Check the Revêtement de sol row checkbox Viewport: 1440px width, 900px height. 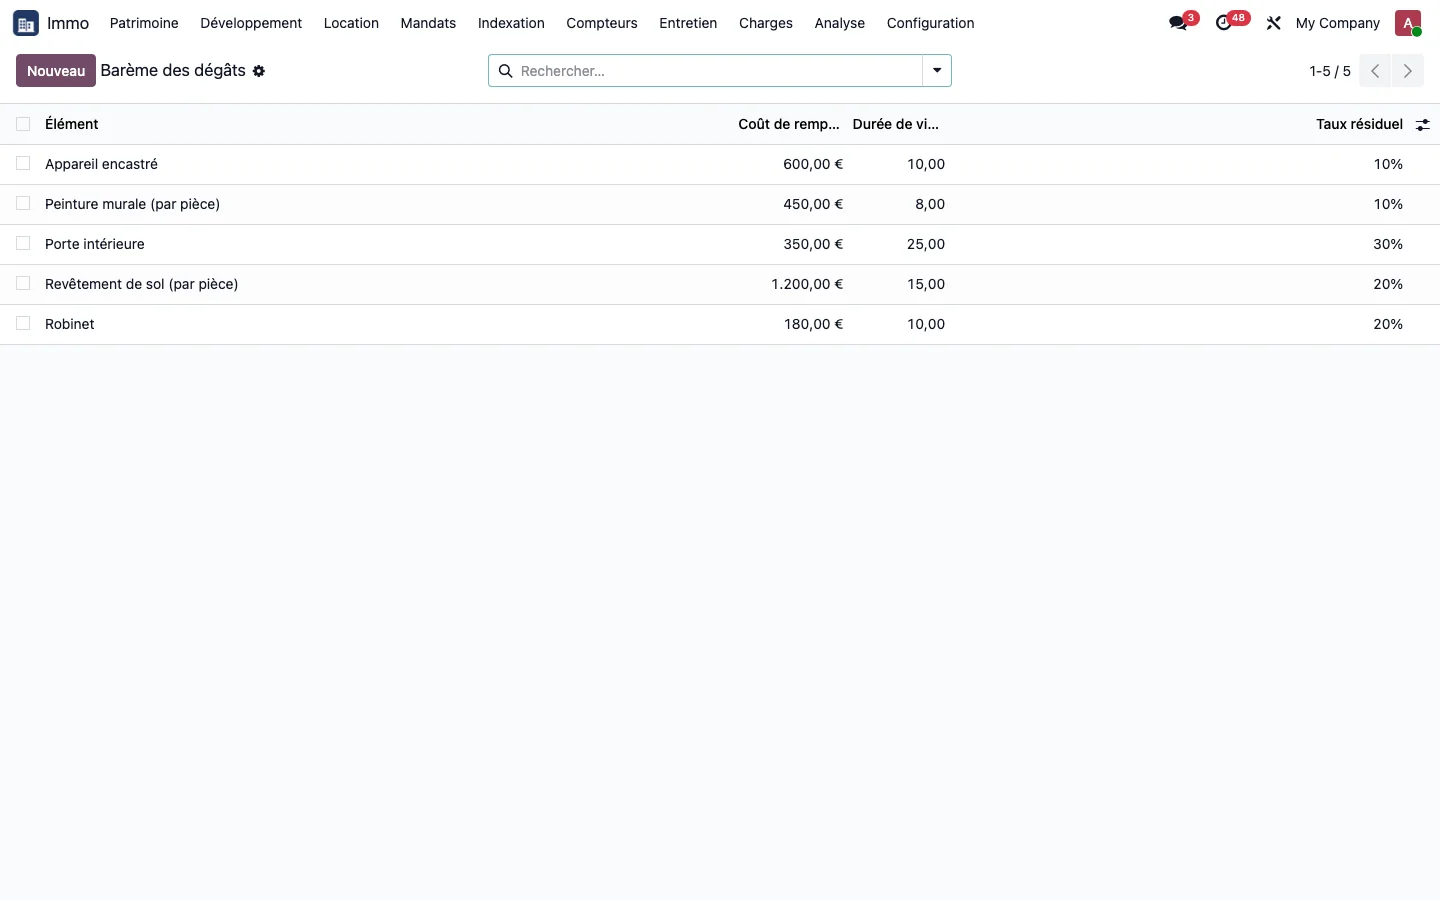click(x=23, y=284)
